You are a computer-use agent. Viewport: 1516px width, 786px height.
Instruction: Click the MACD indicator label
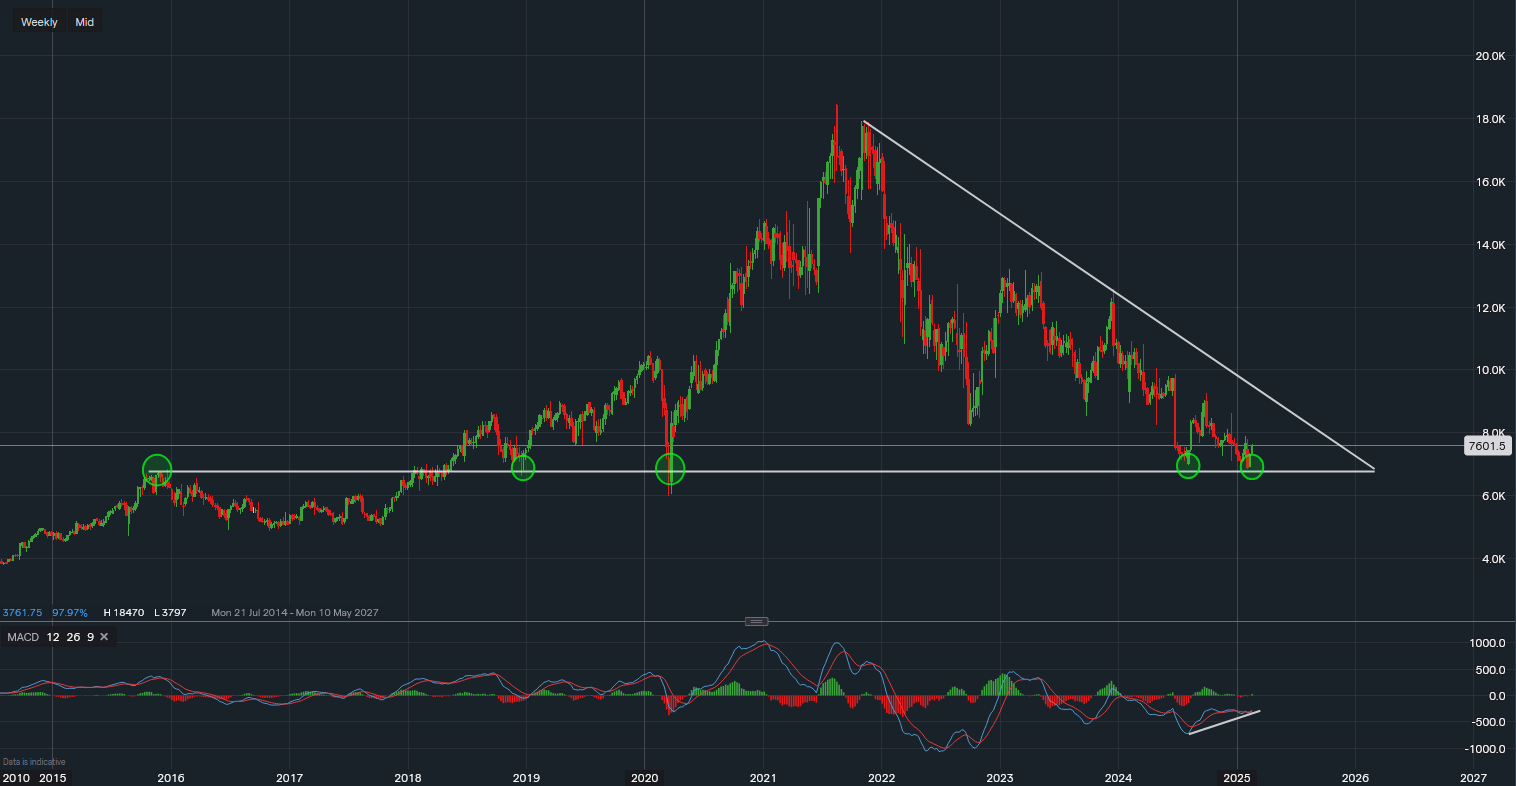click(23, 637)
